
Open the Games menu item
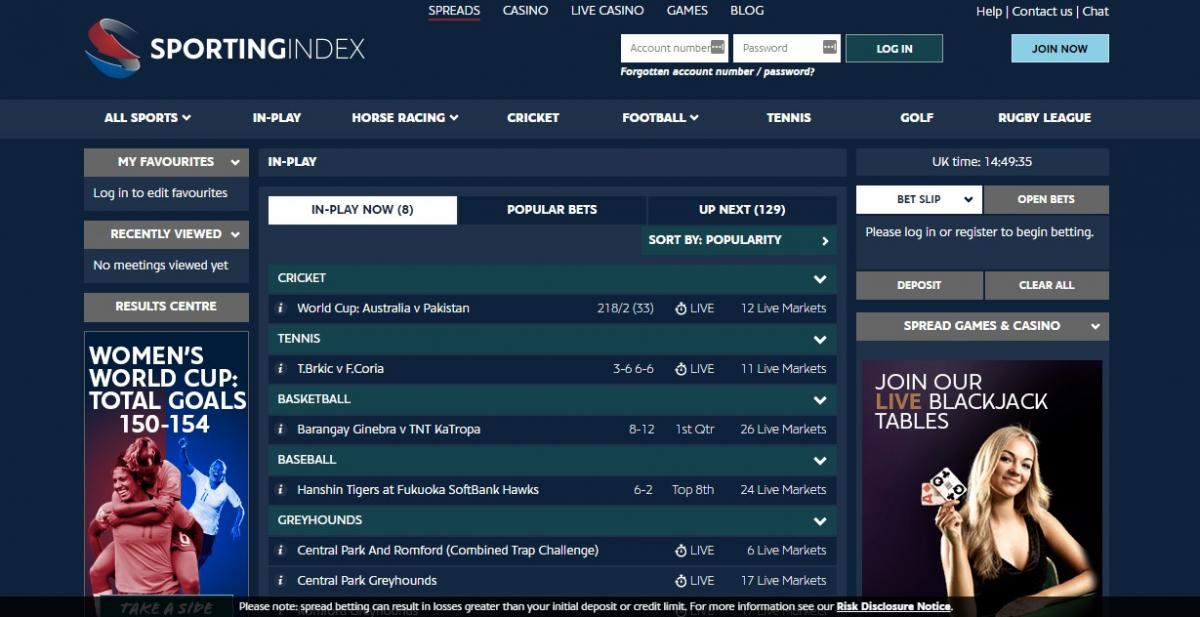tap(687, 11)
